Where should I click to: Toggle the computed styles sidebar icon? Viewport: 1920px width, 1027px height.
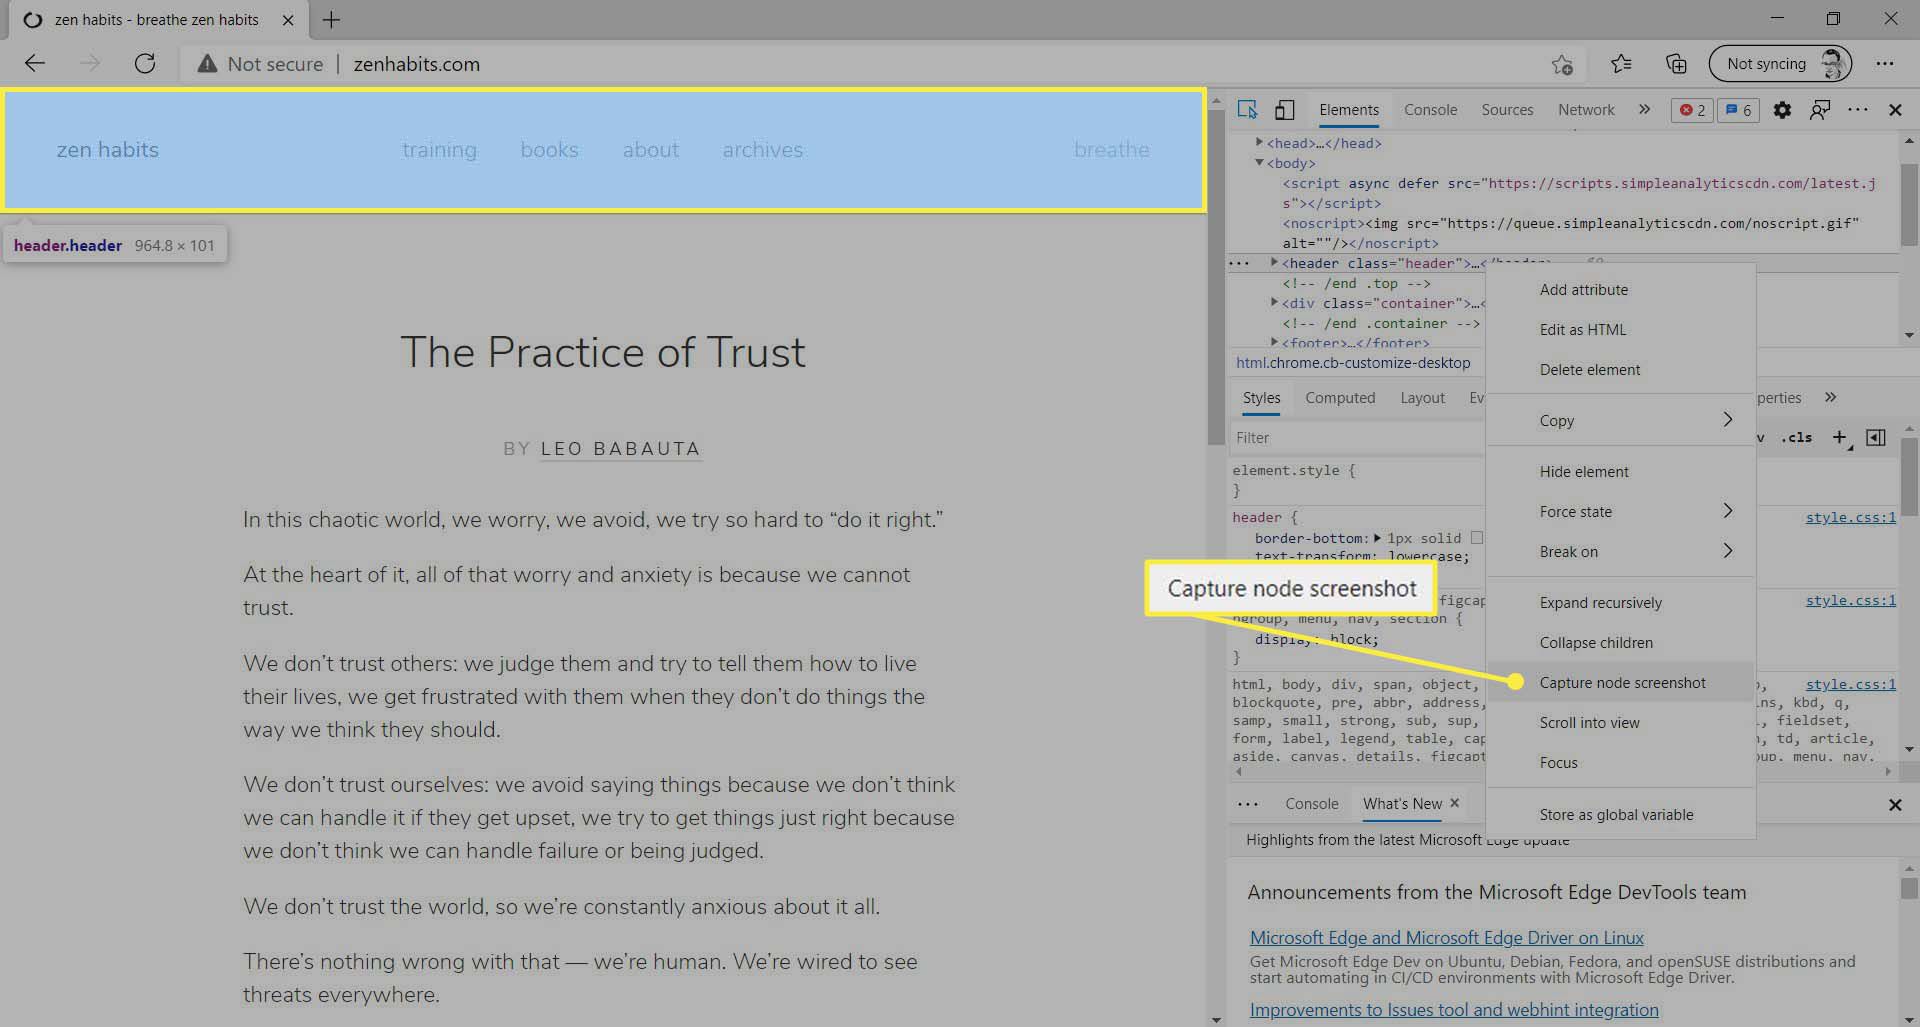1876,437
